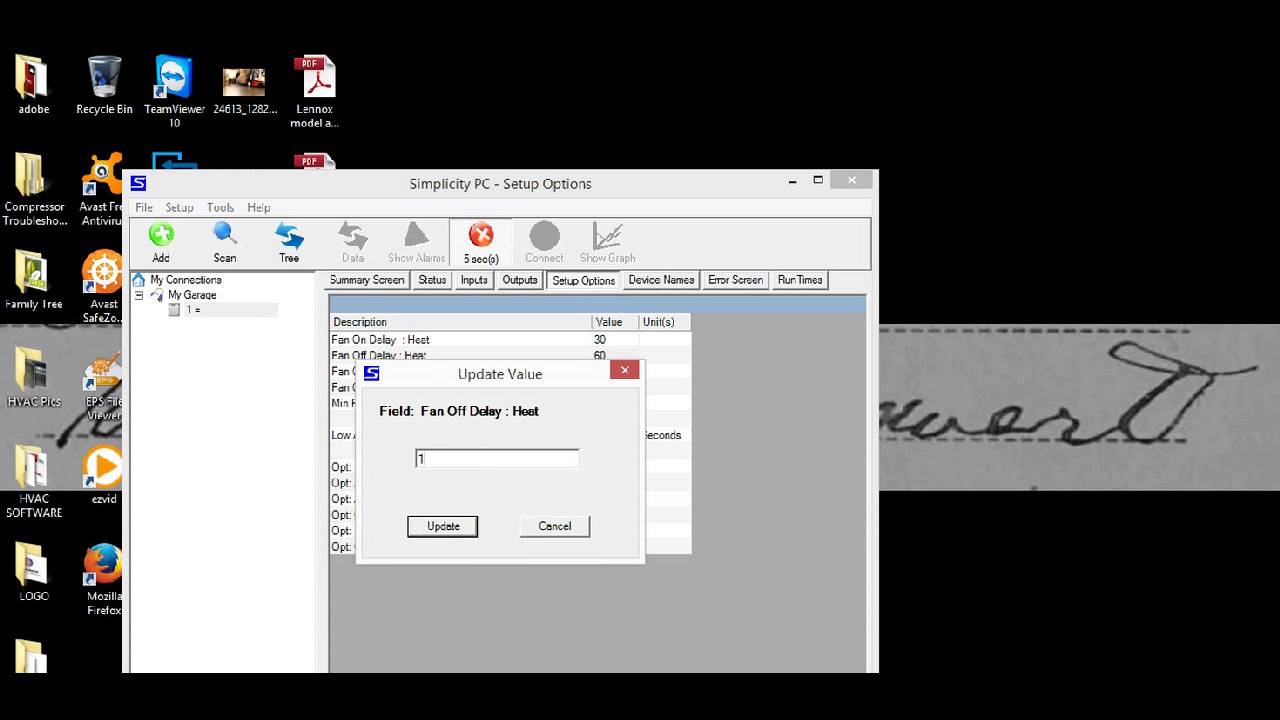This screenshot has width=1280, height=720.
Task: Click the Show Alarms bell icon
Action: coord(417,234)
